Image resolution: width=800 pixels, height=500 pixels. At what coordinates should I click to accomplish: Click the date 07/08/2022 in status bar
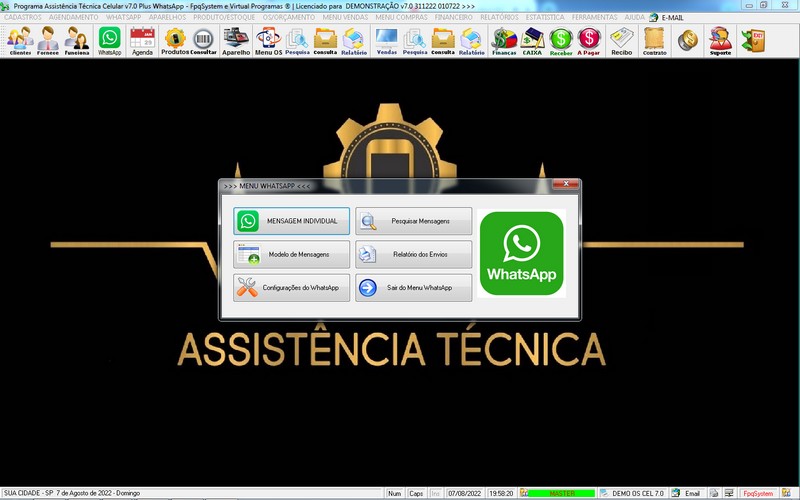coord(464,493)
